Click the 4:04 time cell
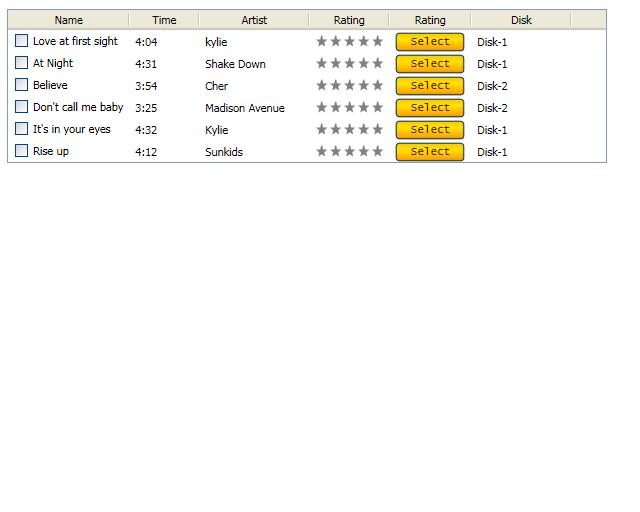The height and width of the screenshot is (512, 640). (146, 42)
